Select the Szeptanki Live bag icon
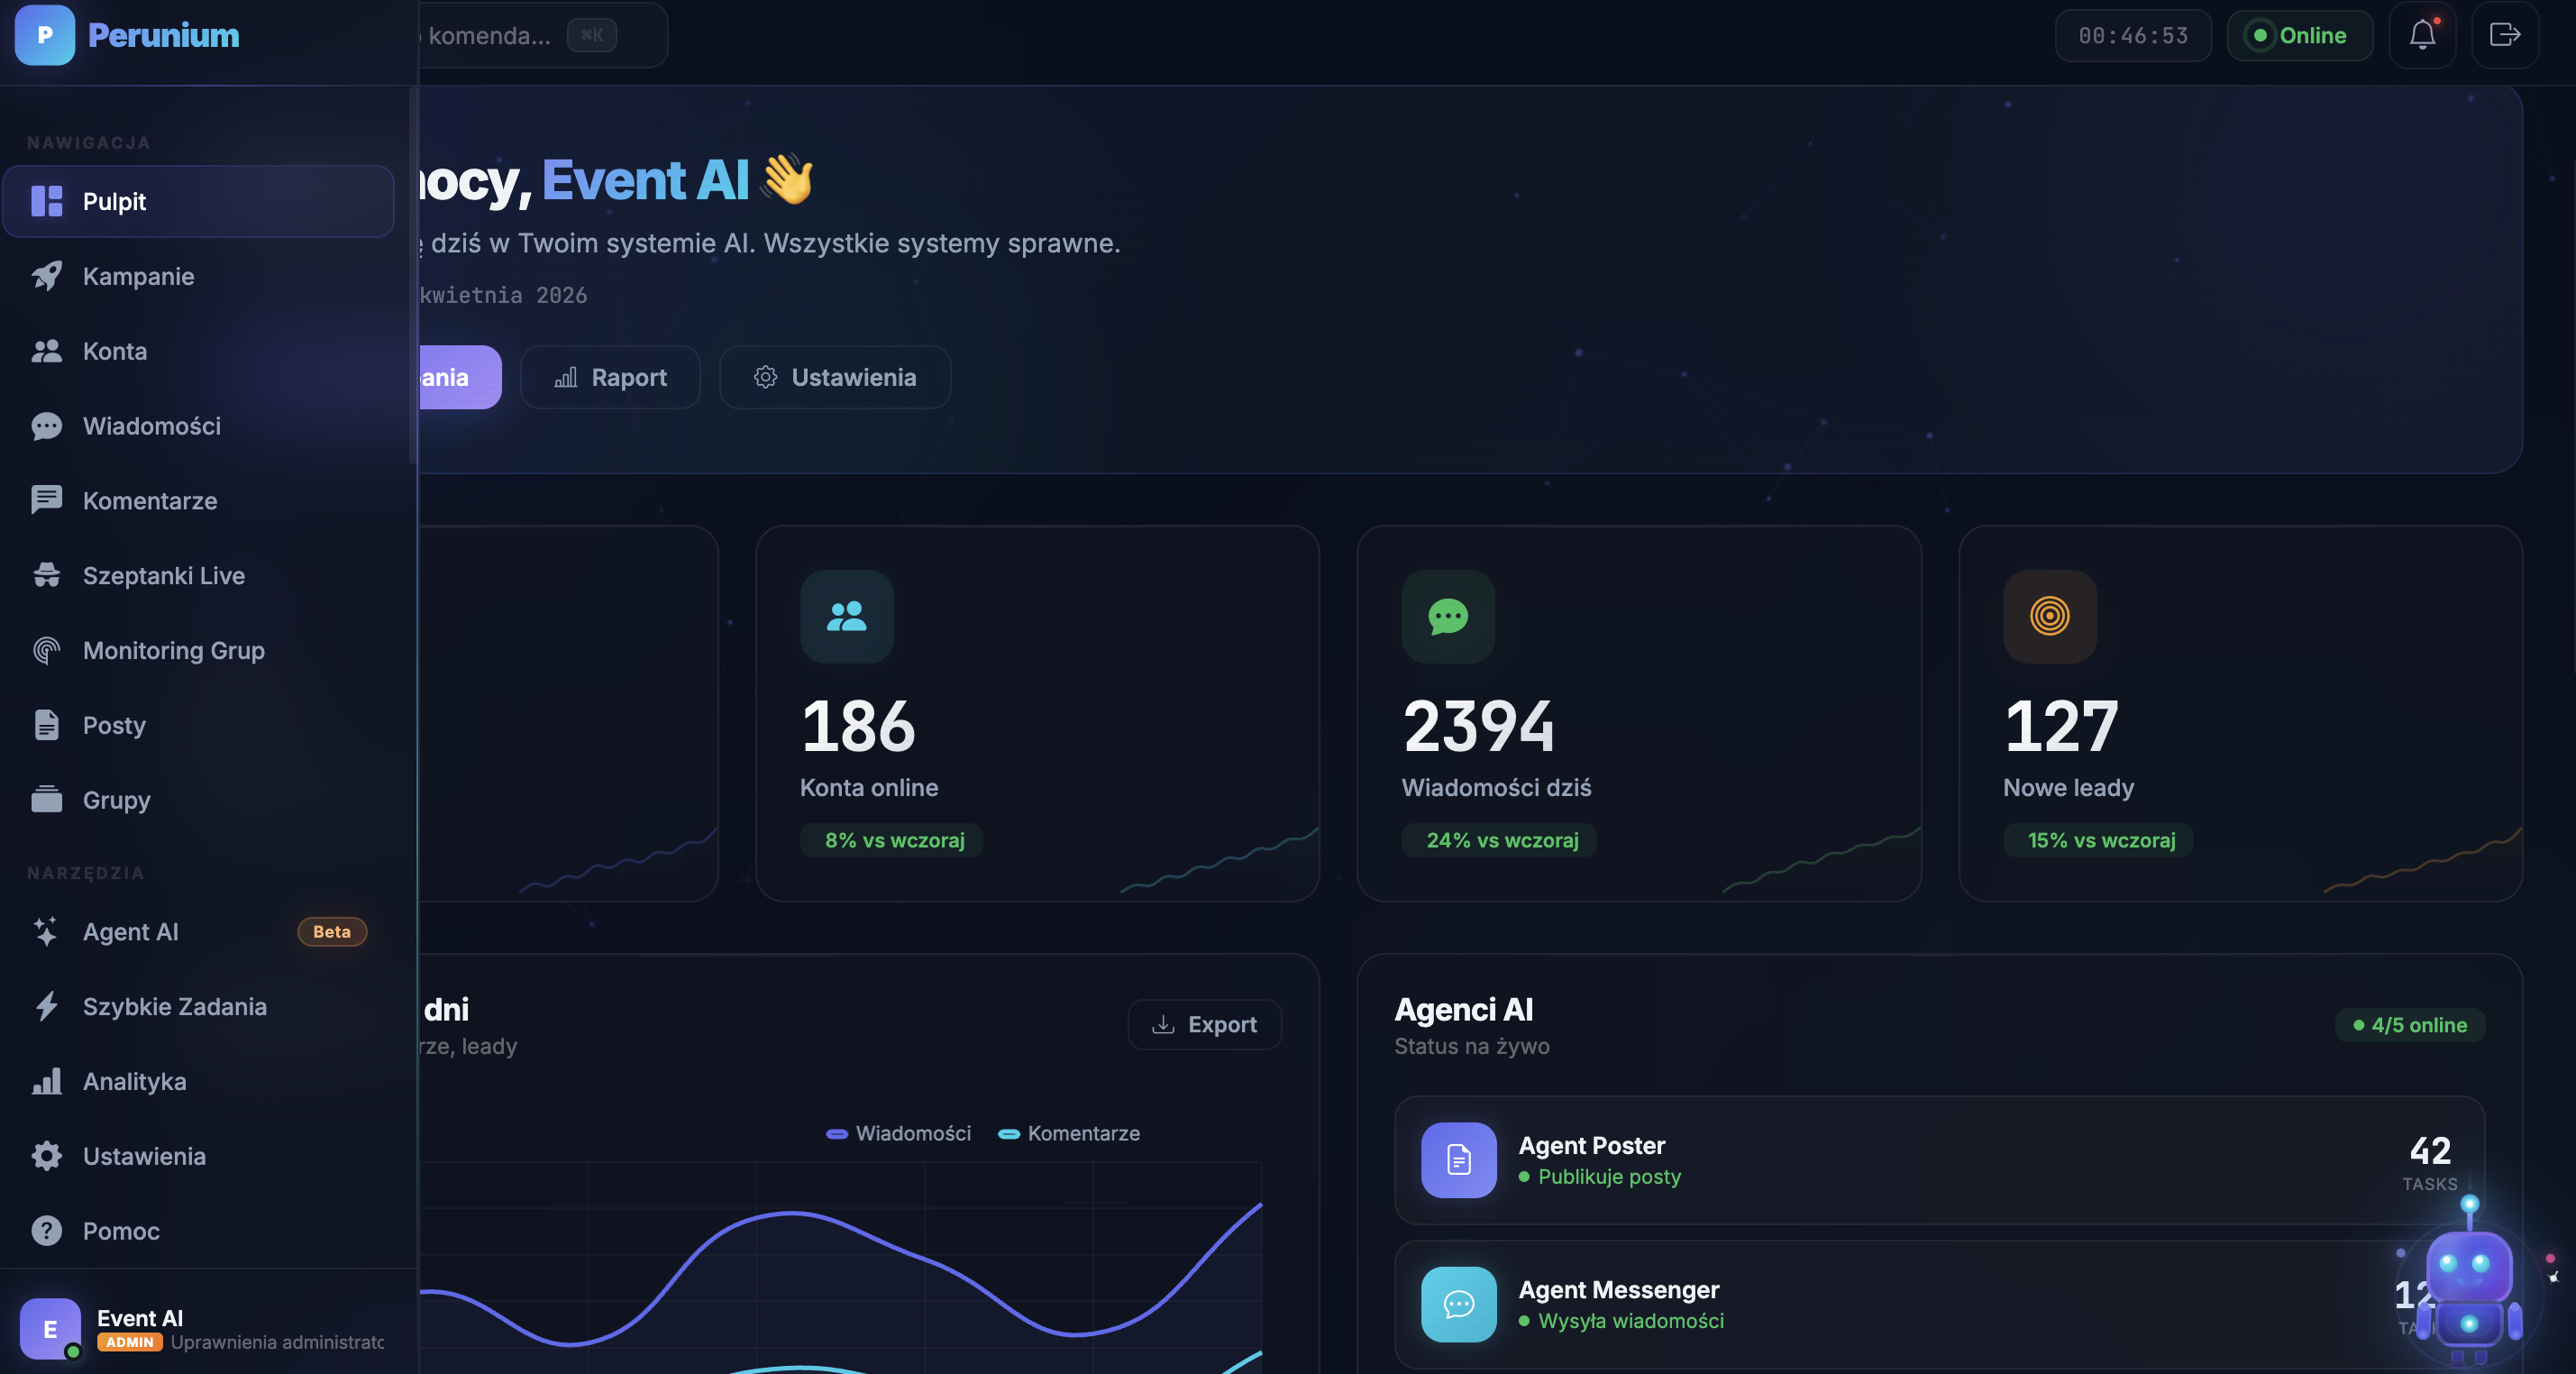This screenshot has height=1374, width=2576. pyautogui.click(x=47, y=576)
